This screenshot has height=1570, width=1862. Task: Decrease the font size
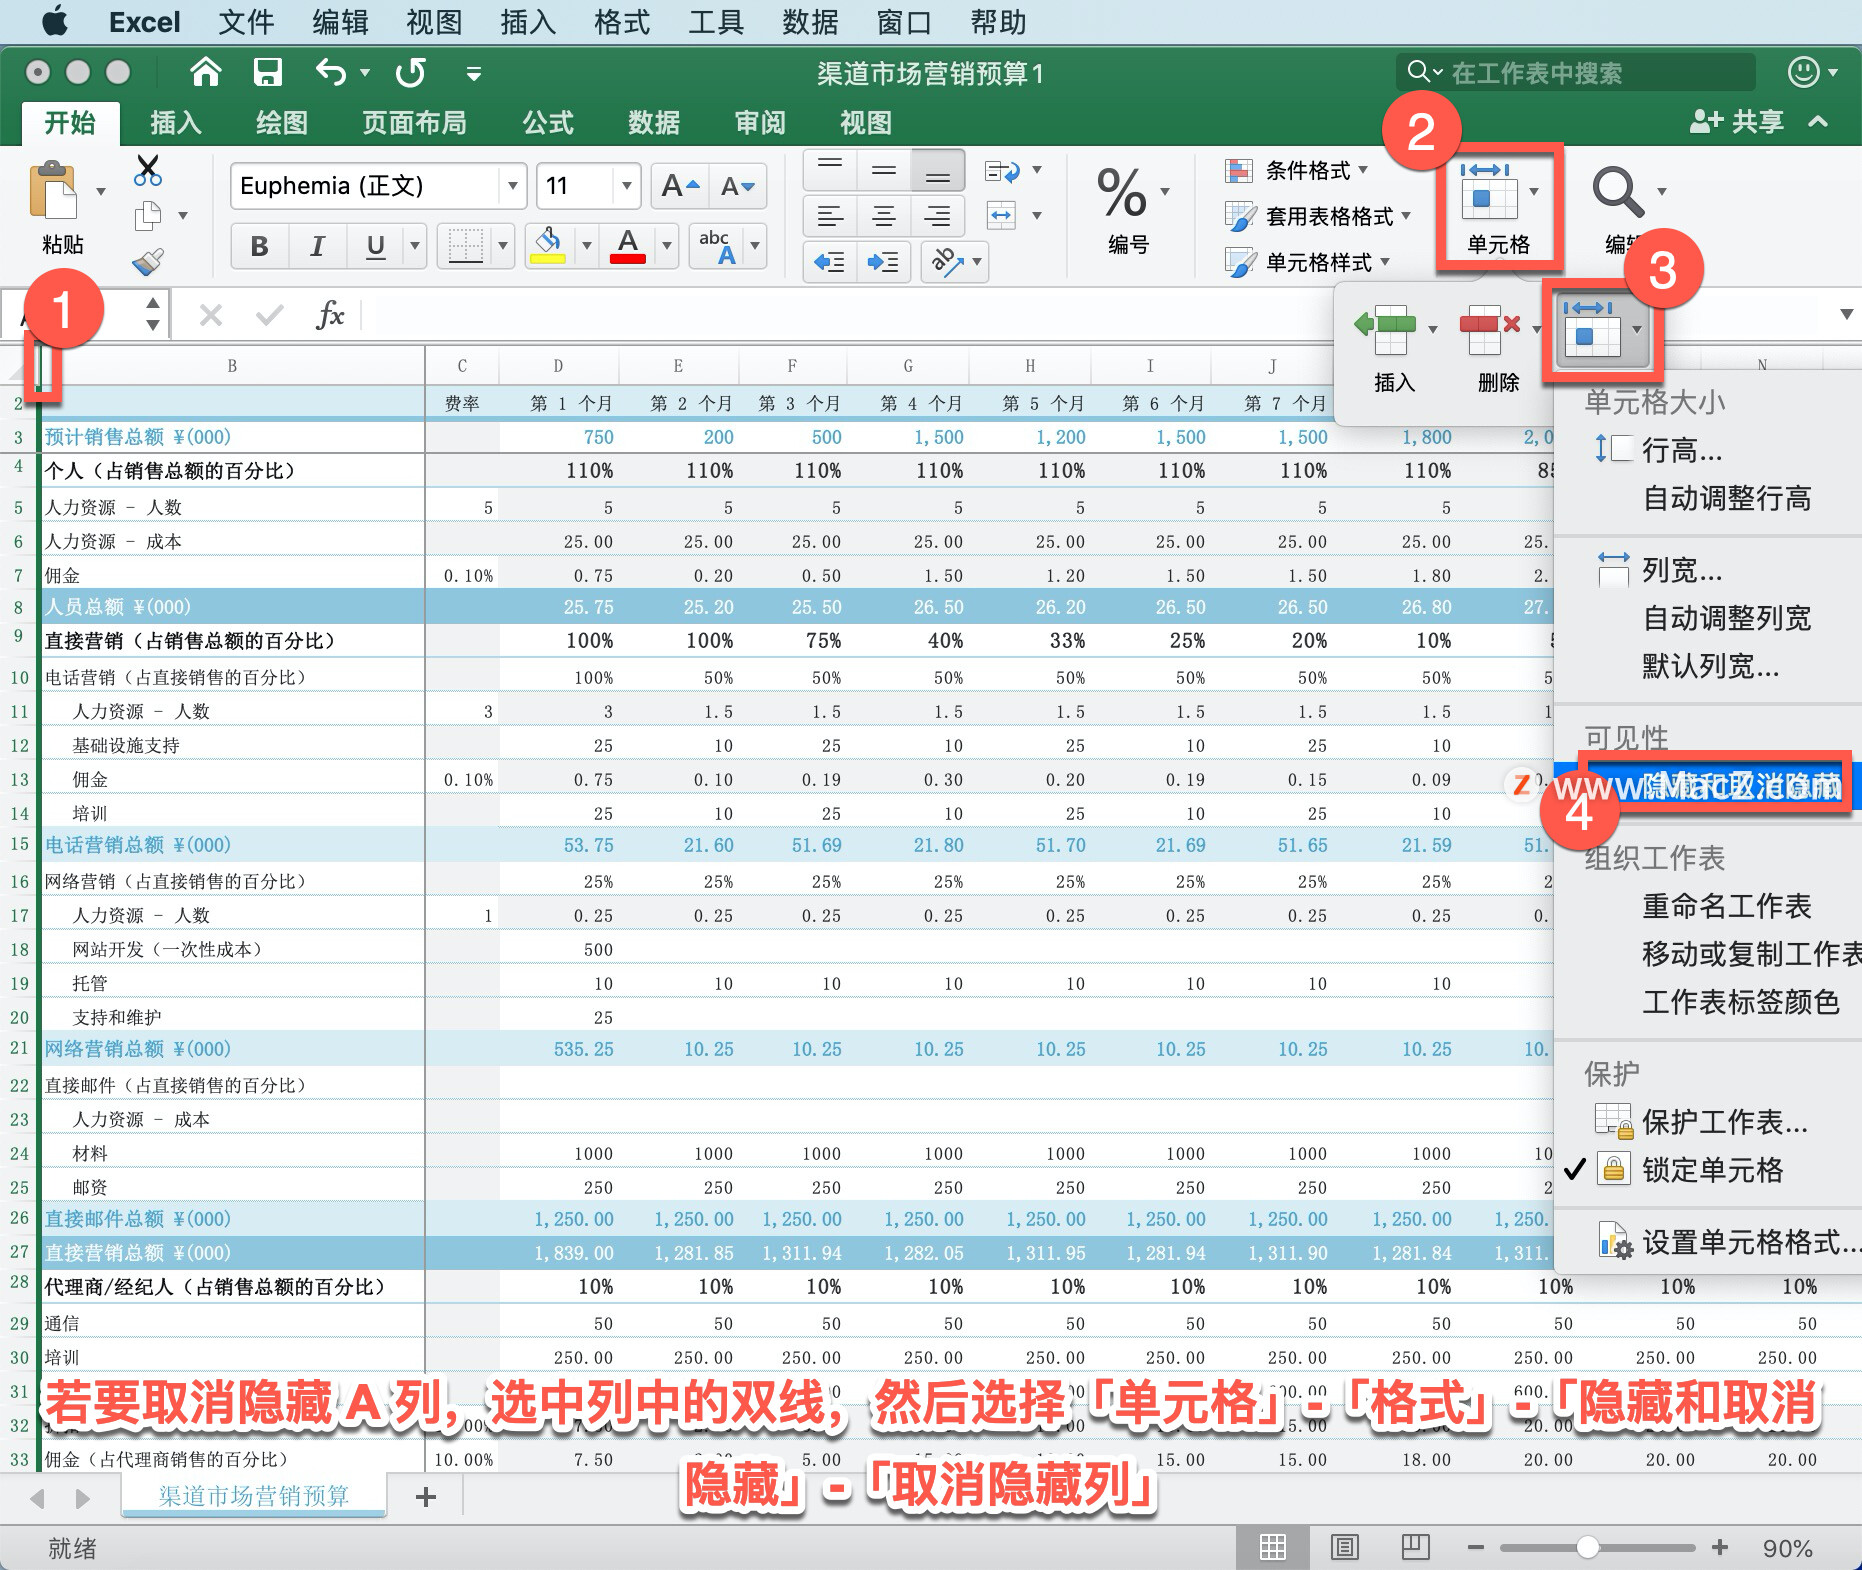[x=738, y=186]
